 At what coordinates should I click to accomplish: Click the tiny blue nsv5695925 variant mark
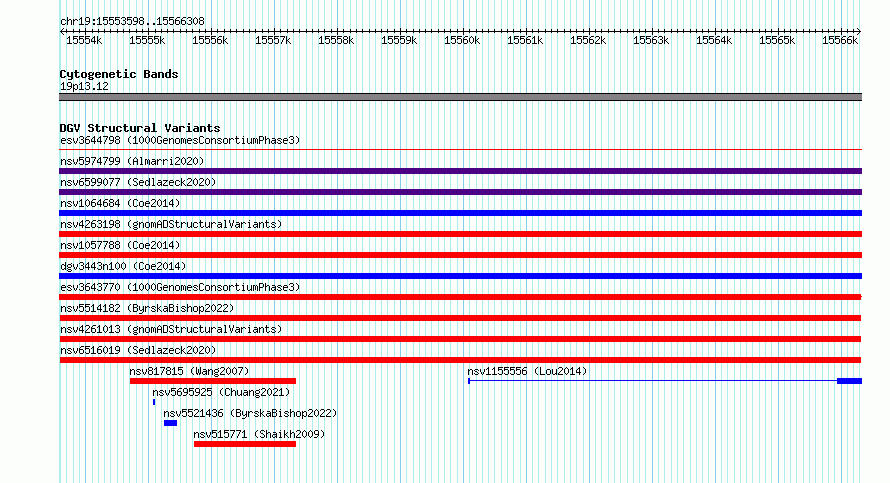154,402
